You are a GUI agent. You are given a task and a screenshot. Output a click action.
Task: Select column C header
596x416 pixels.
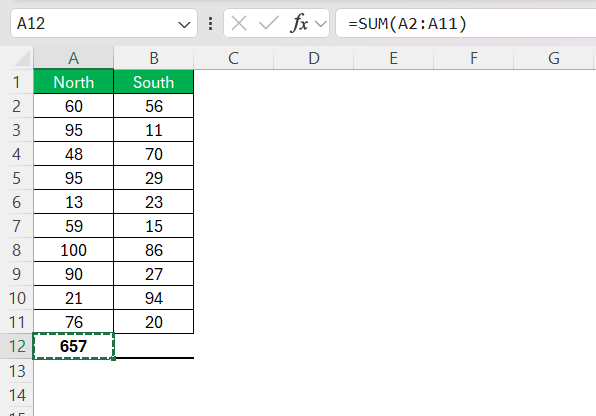[x=233, y=58]
